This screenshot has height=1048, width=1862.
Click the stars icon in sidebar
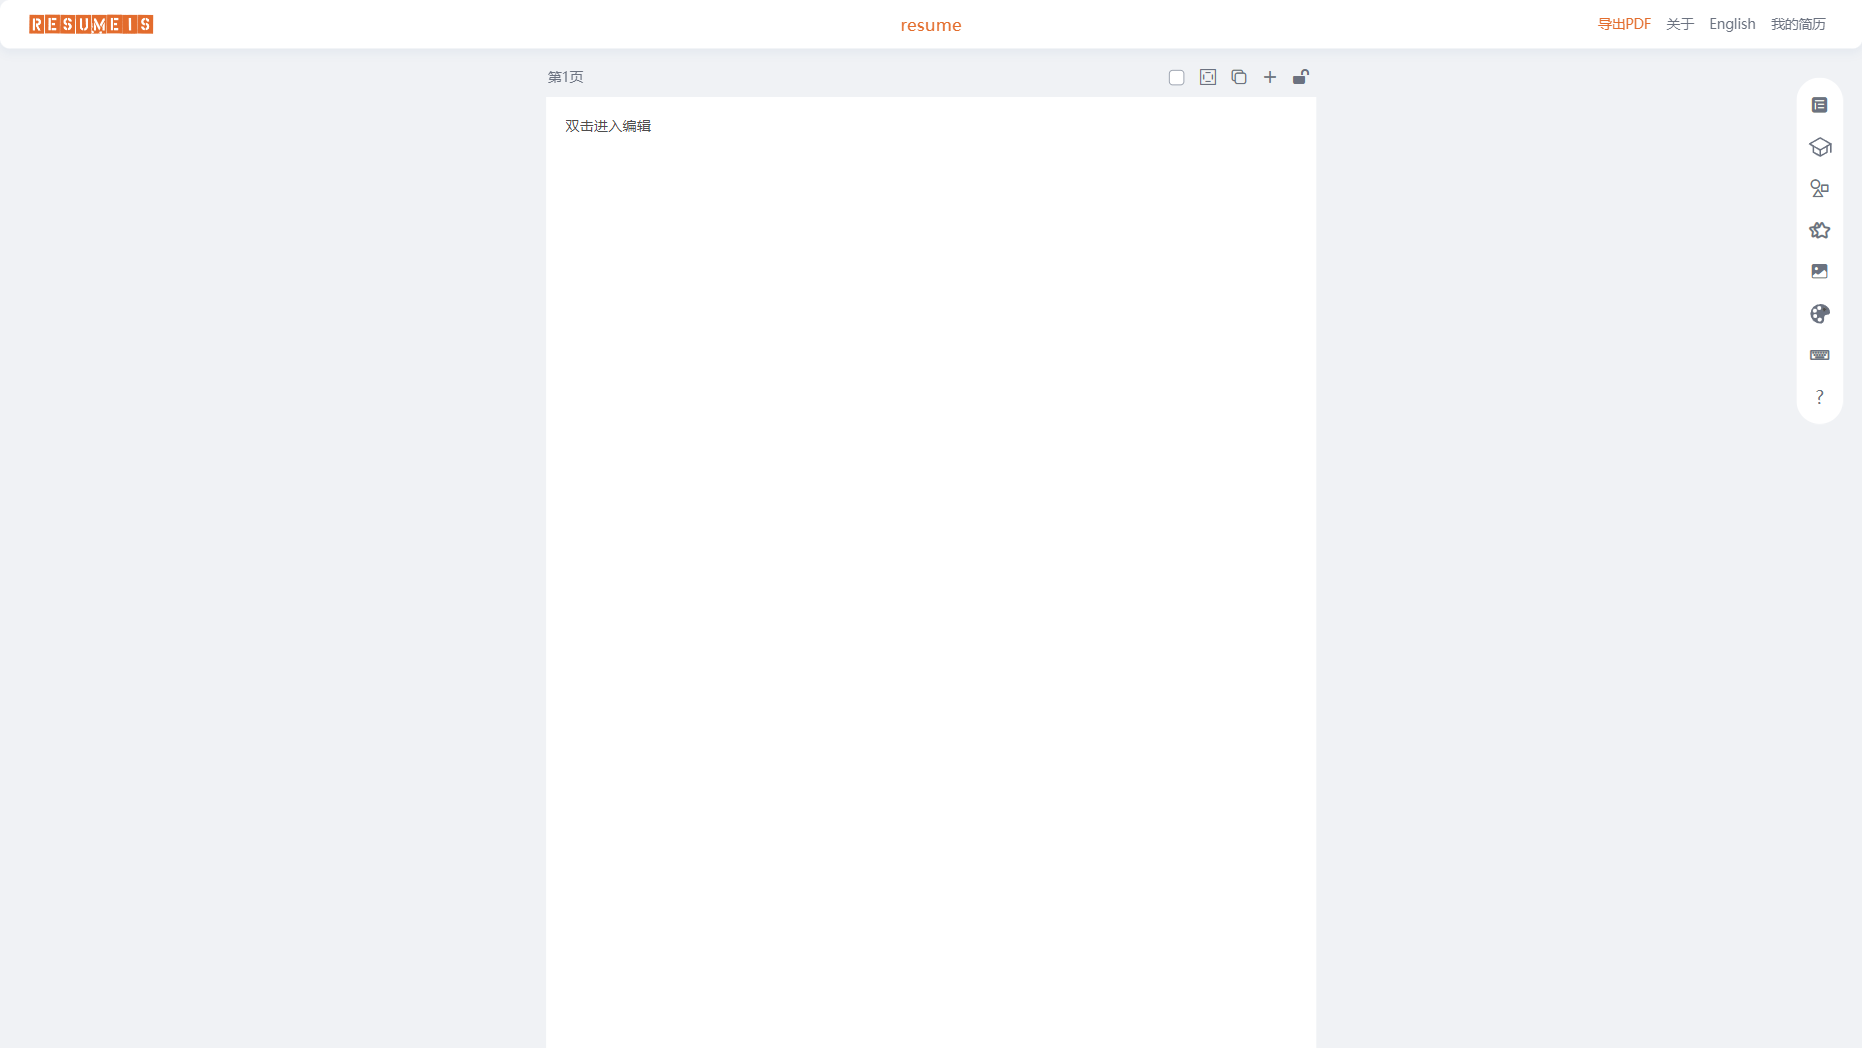tap(1819, 230)
